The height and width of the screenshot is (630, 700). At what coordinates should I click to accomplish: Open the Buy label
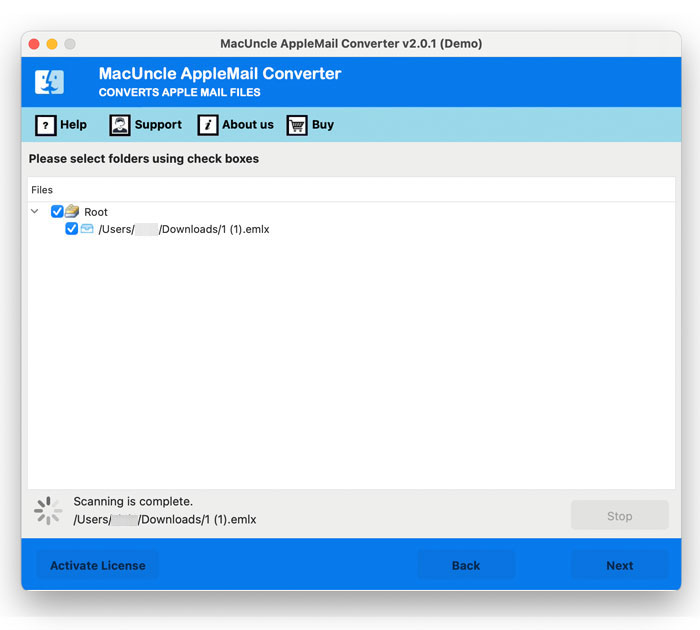[x=323, y=125]
